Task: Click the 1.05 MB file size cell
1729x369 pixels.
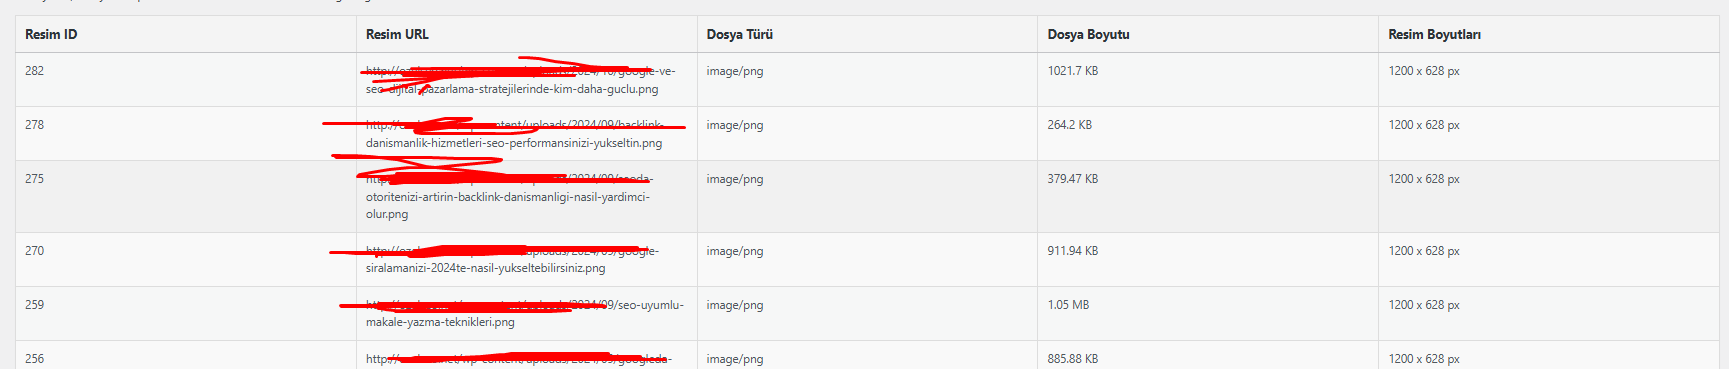Action: (x=1068, y=305)
